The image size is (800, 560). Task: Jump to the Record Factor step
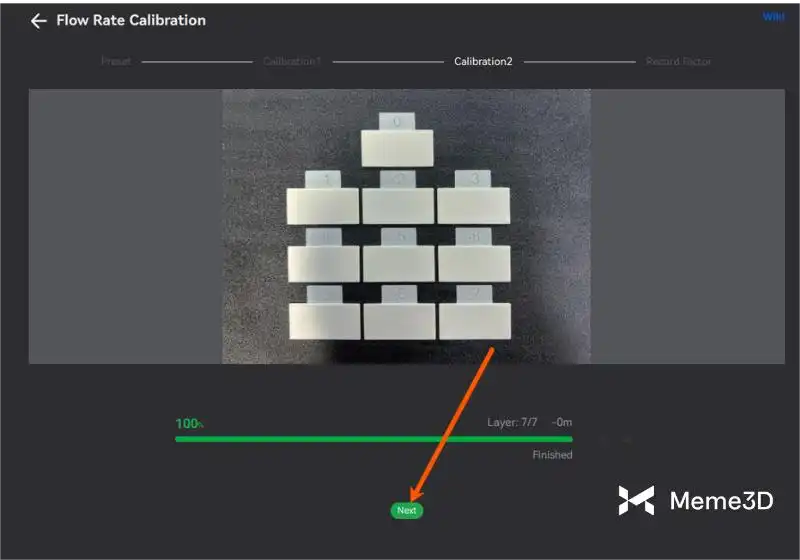[678, 62]
